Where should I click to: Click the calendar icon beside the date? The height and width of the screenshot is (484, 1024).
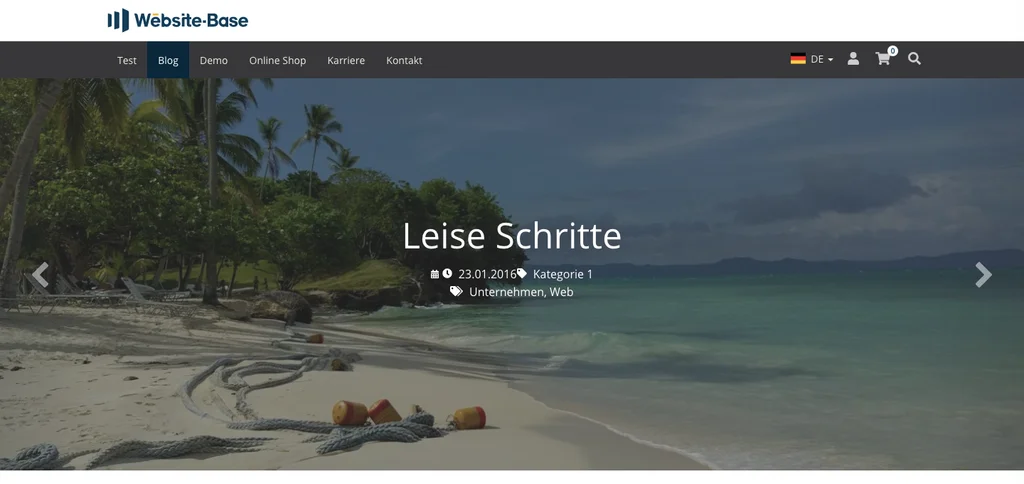(435, 274)
